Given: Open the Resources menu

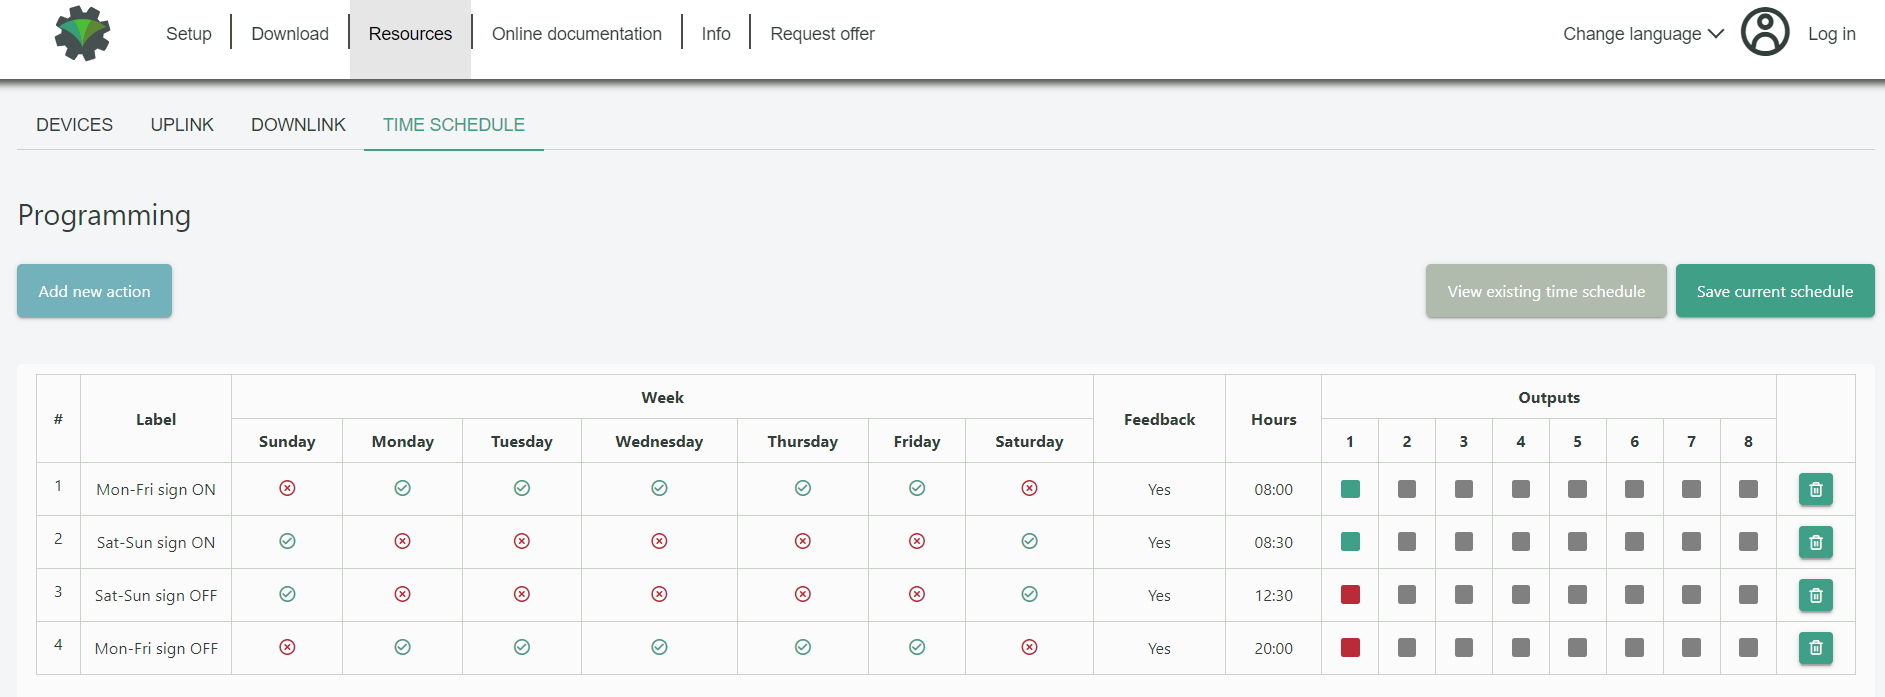Looking at the screenshot, I should (x=410, y=34).
